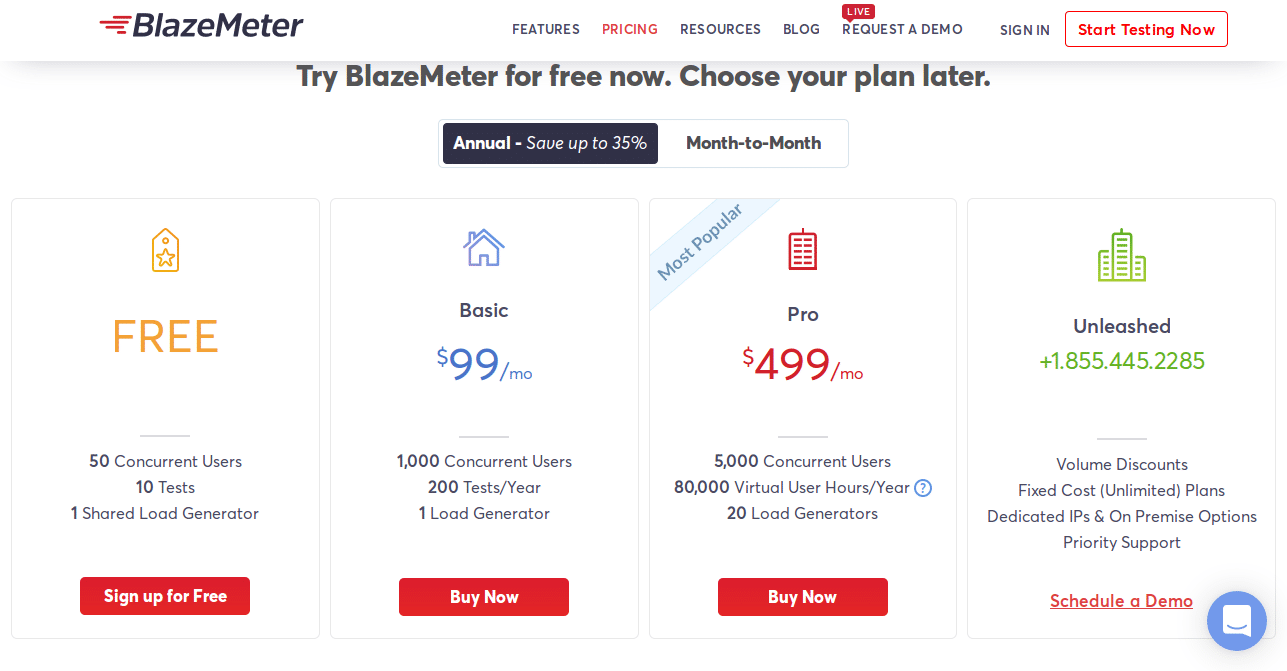The width and height of the screenshot is (1287, 671).
Task: Click the Sign In link
Action: [1024, 30]
